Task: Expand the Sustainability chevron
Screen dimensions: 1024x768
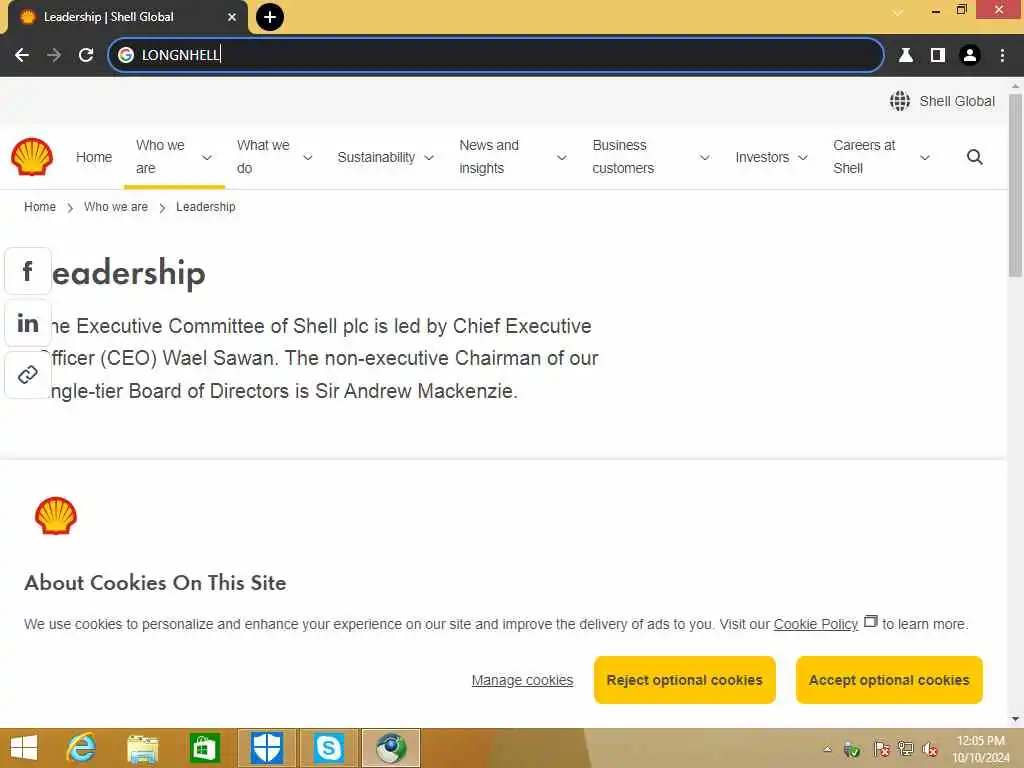Action: click(429, 157)
